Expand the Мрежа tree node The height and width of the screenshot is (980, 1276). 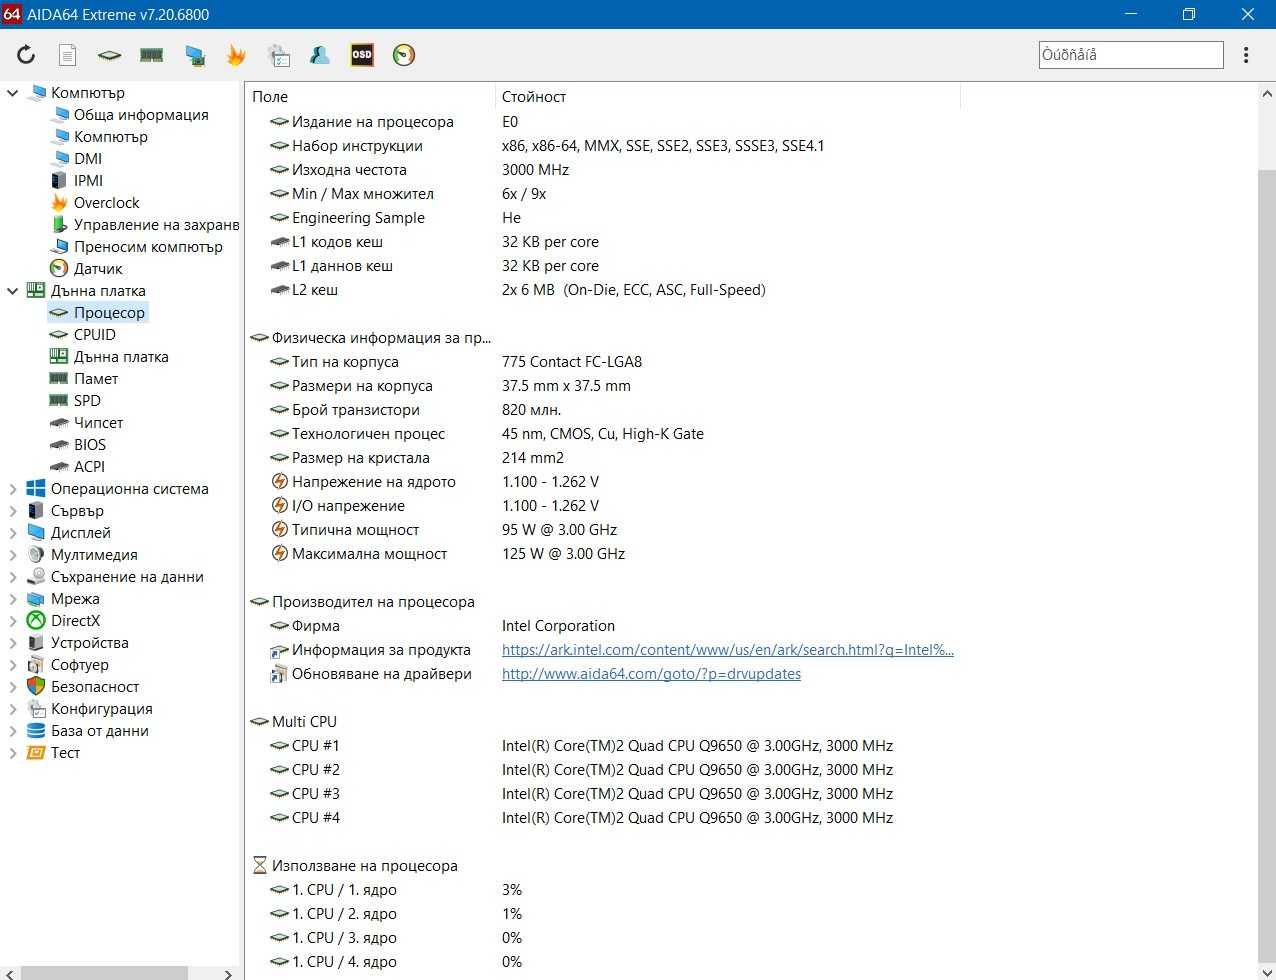point(13,599)
